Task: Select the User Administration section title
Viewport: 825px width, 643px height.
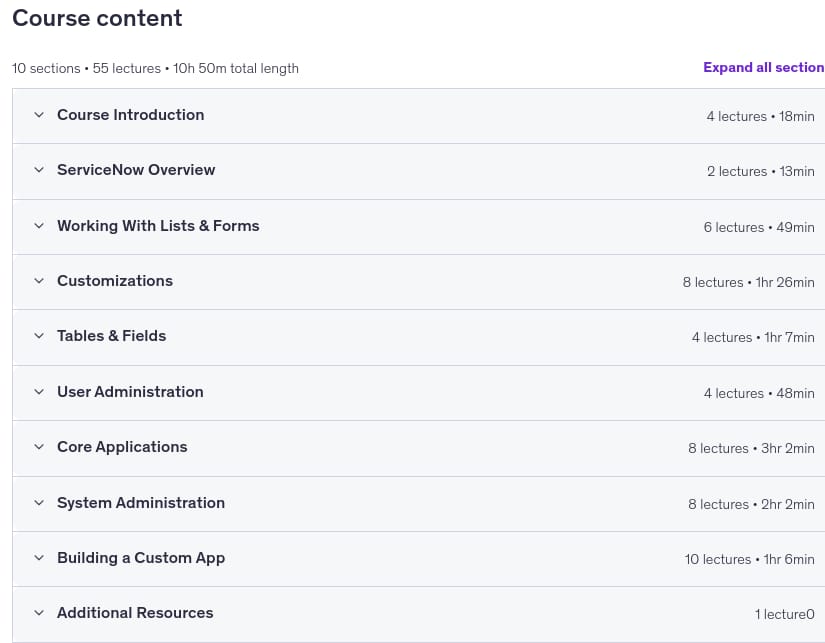Action: click(x=130, y=392)
